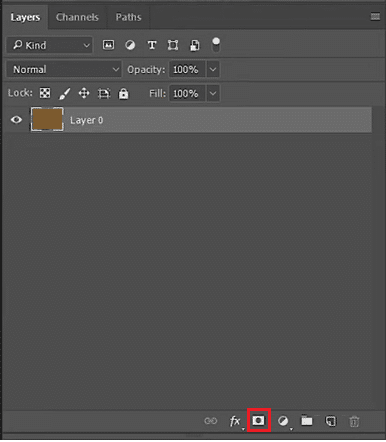Lock all padlock icon
The height and width of the screenshot is (442, 386).
[123, 93]
